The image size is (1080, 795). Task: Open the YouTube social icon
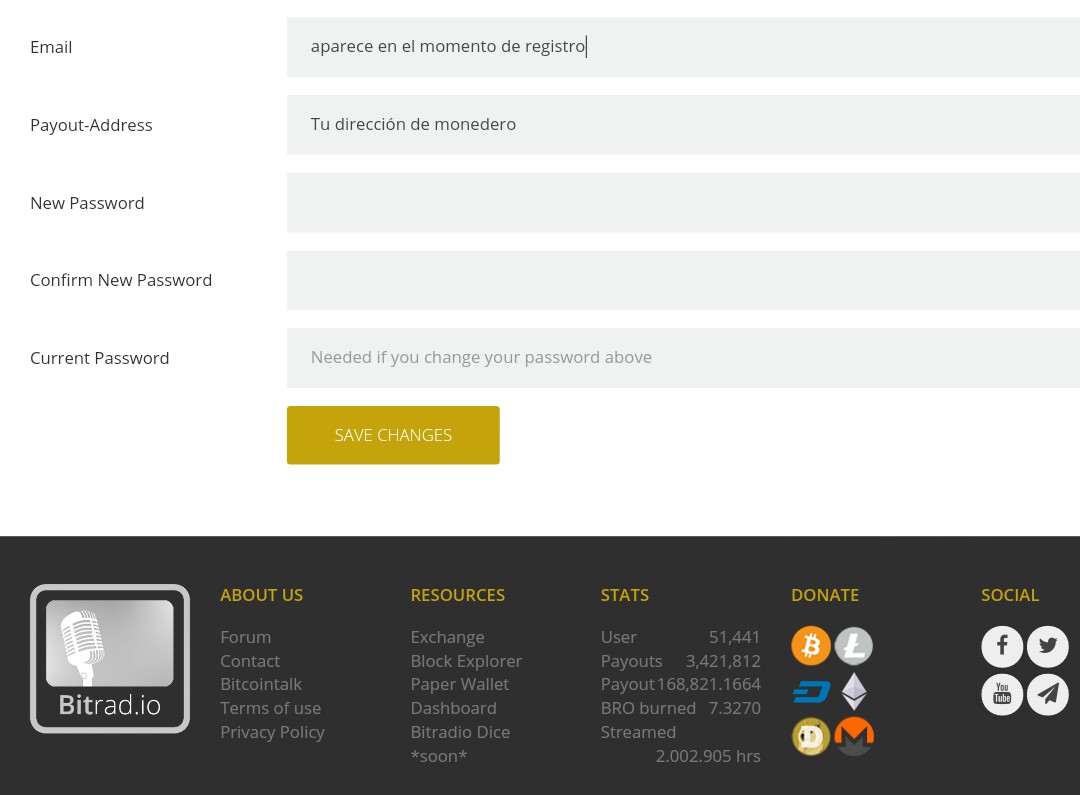pyautogui.click(x=1002, y=694)
